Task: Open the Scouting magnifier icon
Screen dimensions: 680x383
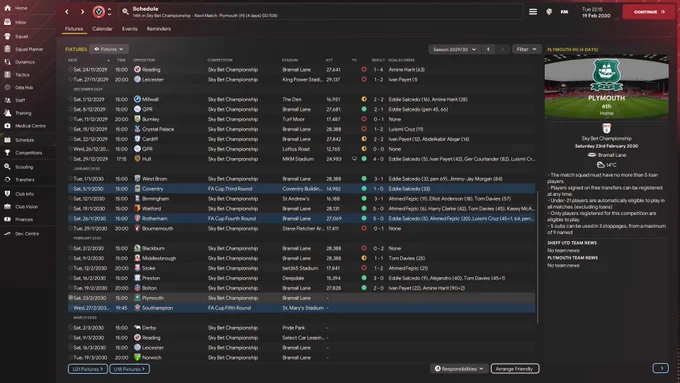Action: 7,167
